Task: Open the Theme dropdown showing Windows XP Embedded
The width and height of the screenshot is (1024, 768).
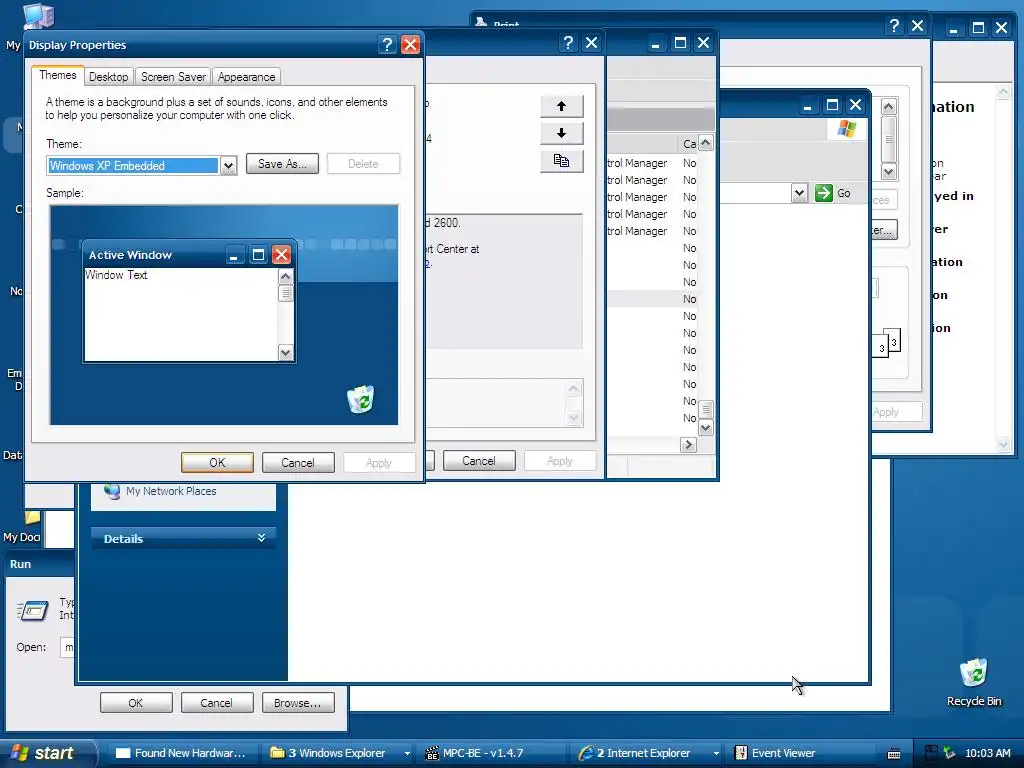Action: tap(228, 166)
